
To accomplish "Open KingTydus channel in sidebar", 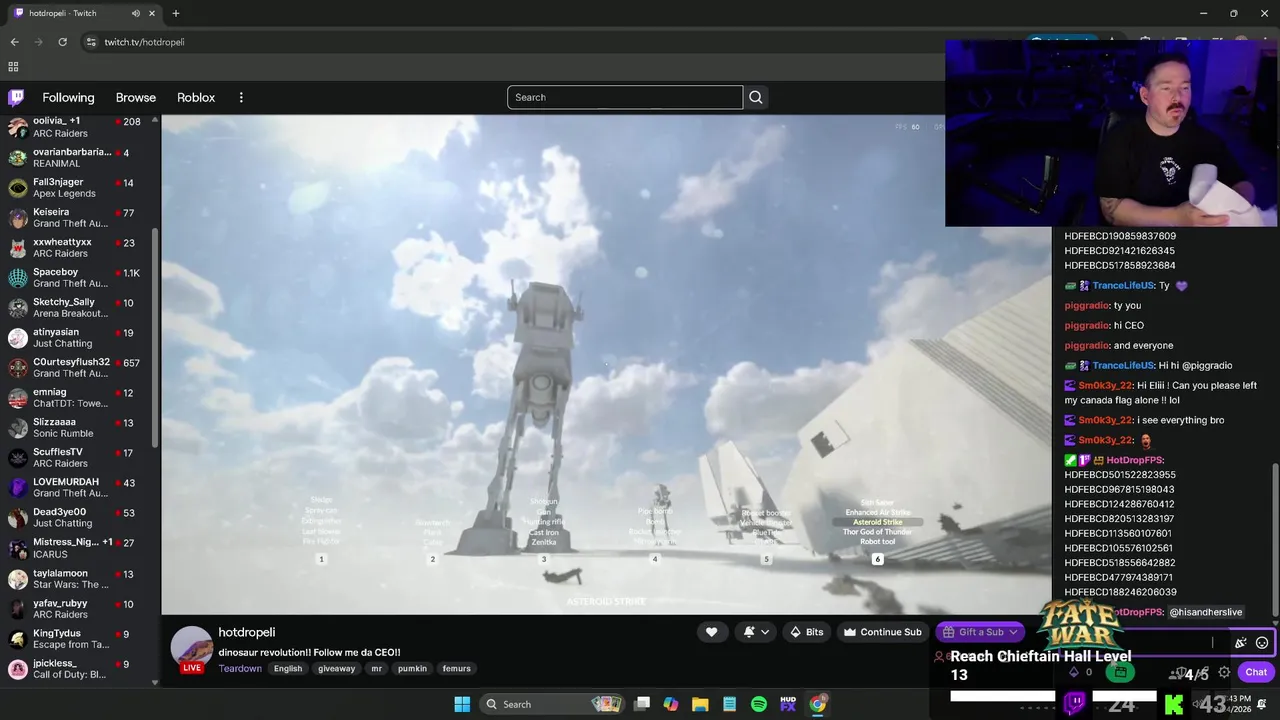I will [80, 639].
